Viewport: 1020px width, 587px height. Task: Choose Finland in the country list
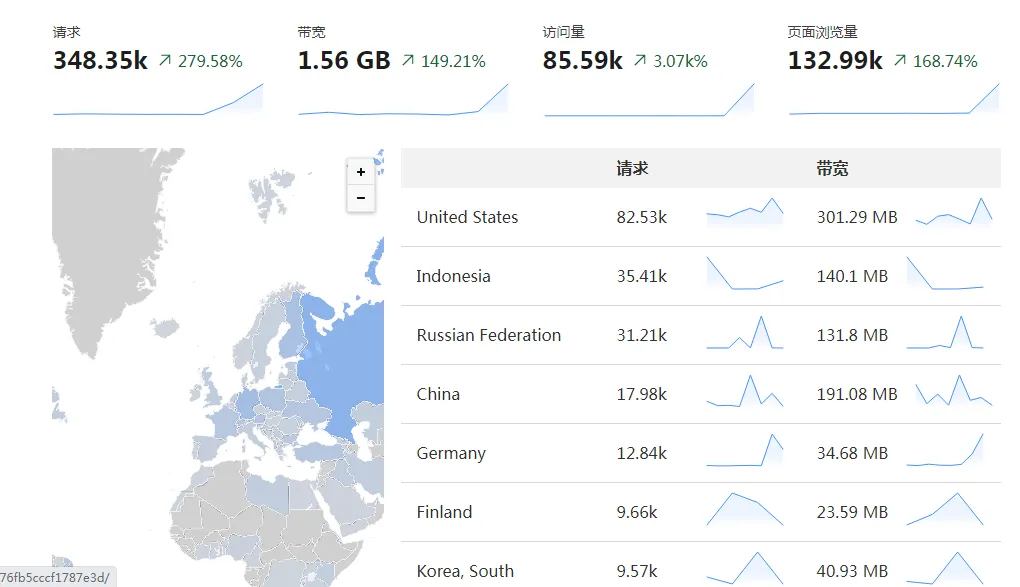pos(444,512)
